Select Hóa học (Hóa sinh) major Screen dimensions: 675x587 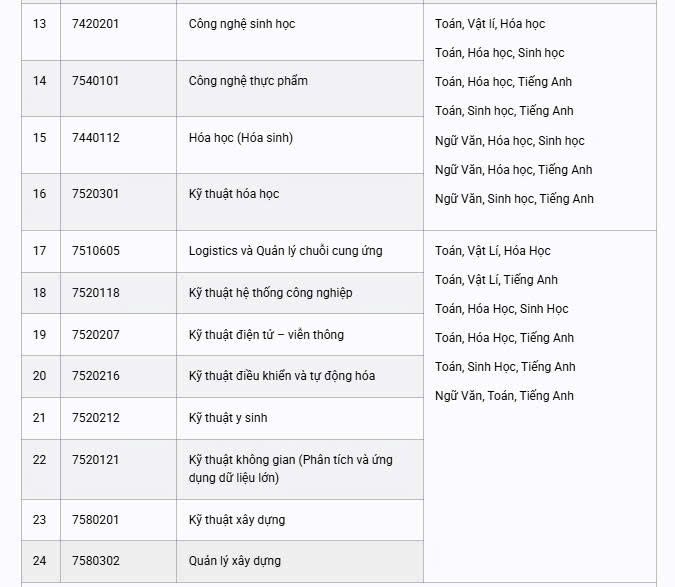click(241, 138)
